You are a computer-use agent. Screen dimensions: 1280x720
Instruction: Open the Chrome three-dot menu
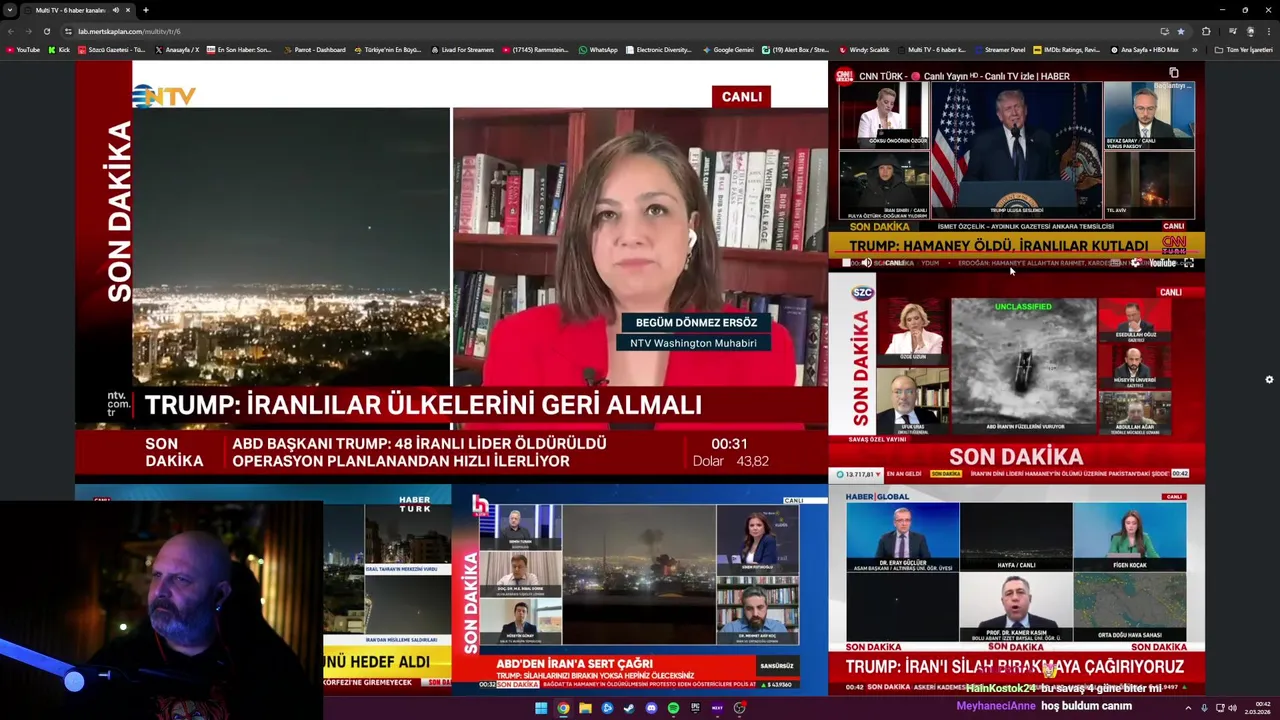1268,31
